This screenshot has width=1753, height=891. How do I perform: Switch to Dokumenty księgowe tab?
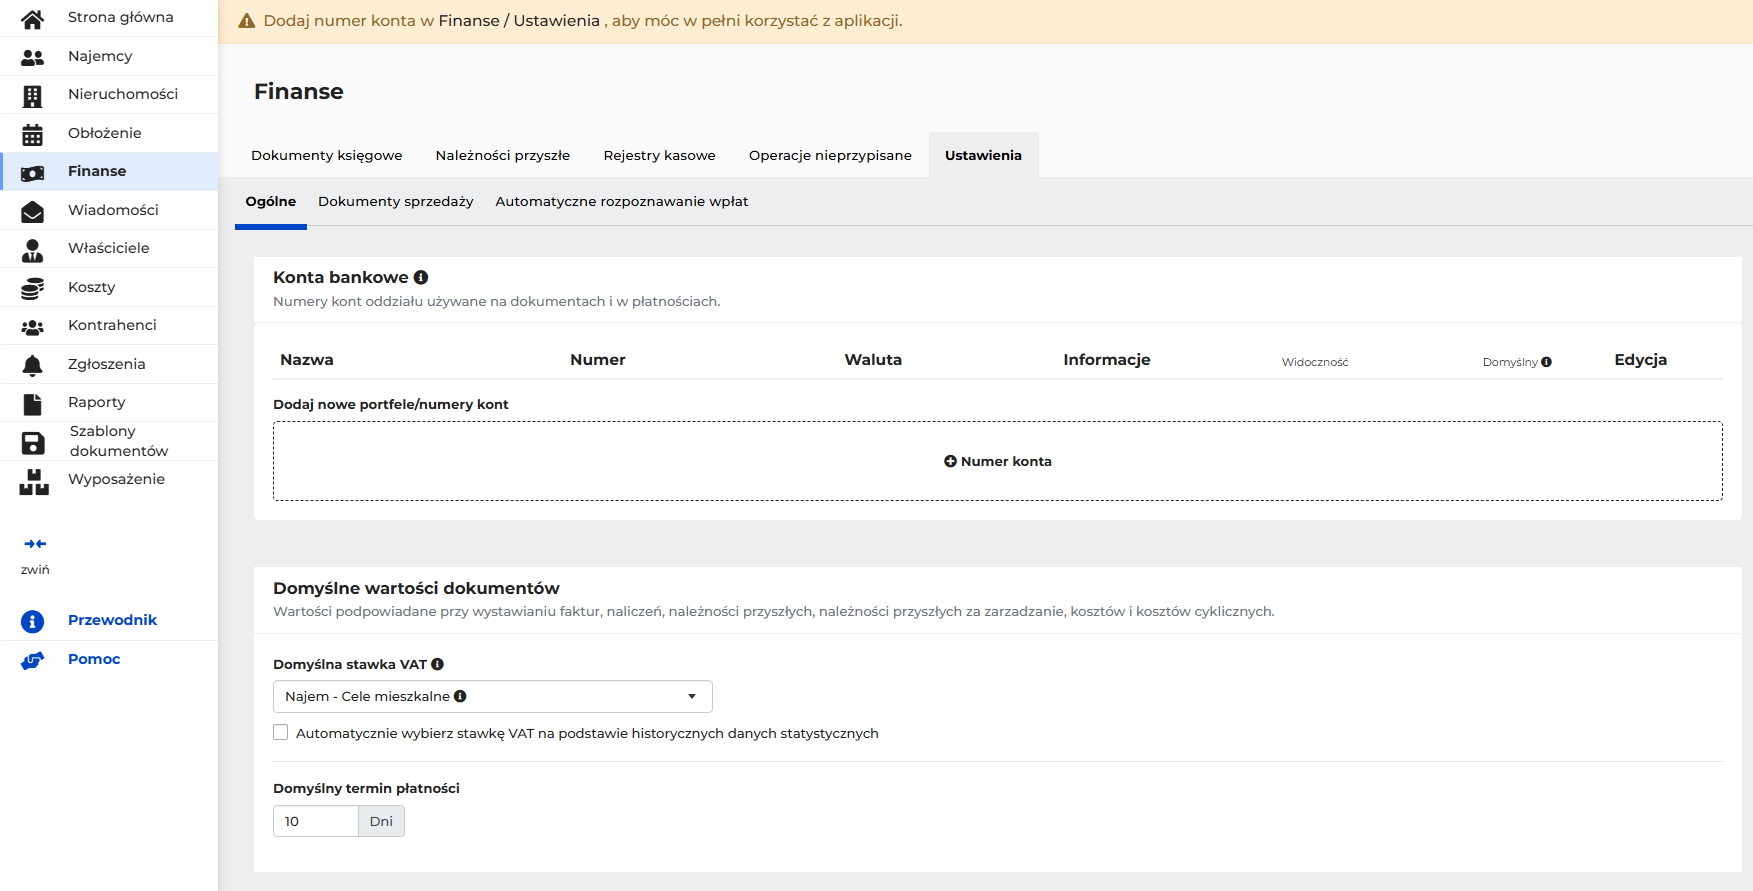327,155
